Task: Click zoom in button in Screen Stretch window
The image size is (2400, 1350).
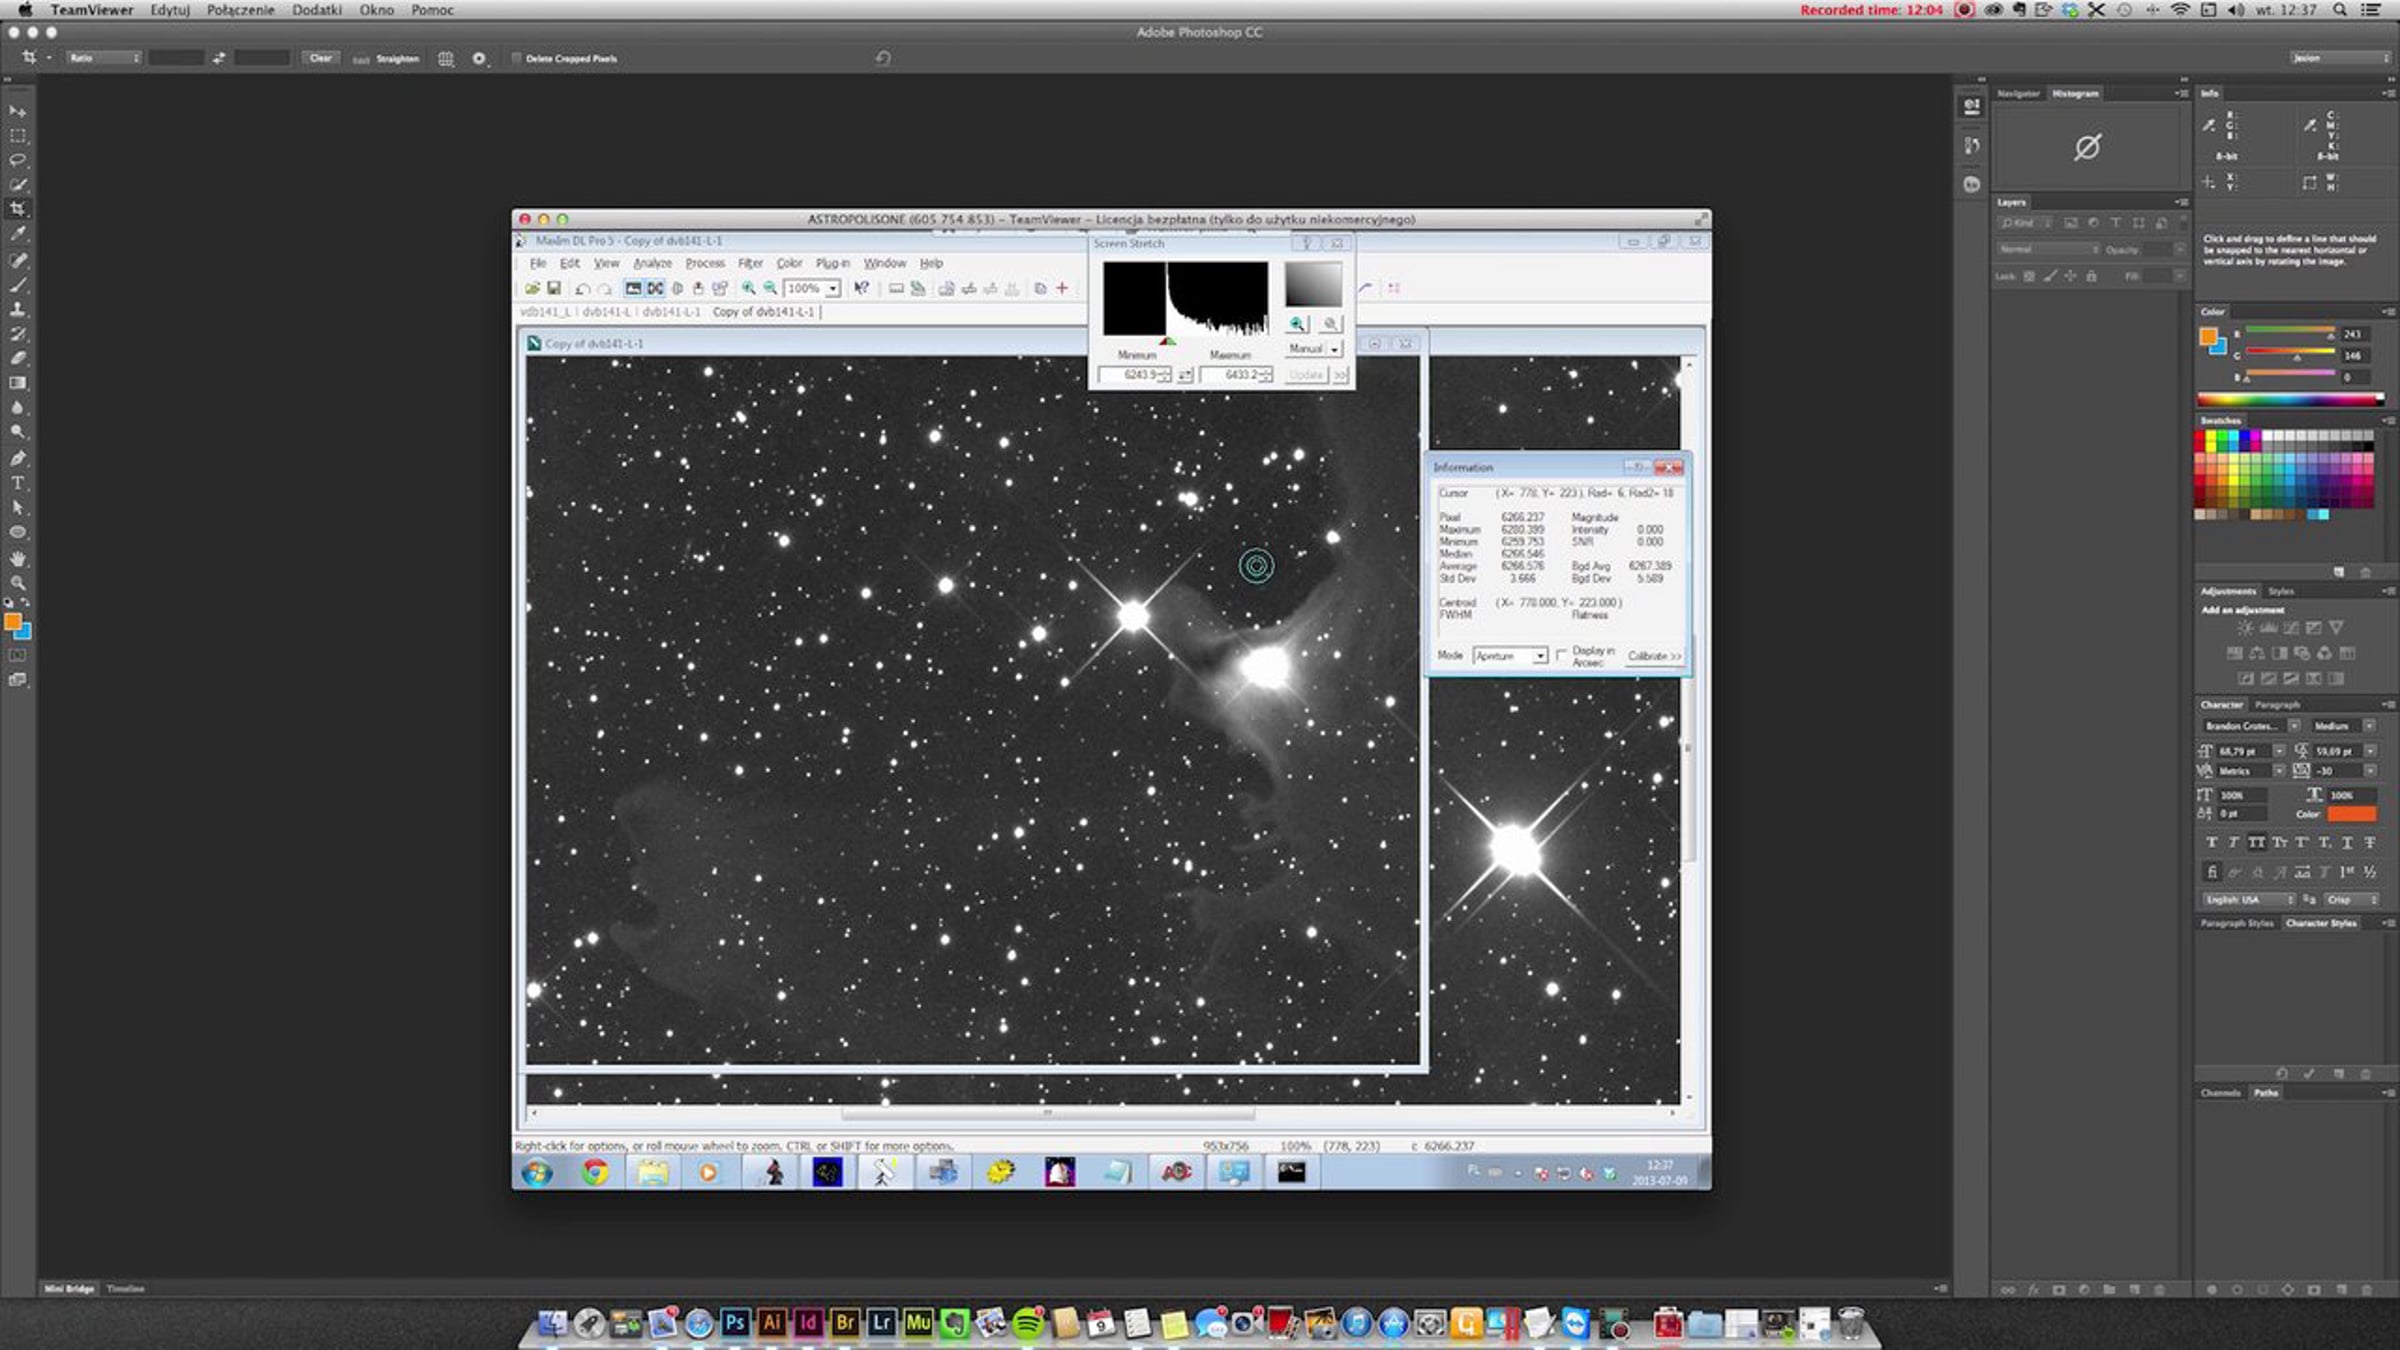Action: click(1297, 324)
